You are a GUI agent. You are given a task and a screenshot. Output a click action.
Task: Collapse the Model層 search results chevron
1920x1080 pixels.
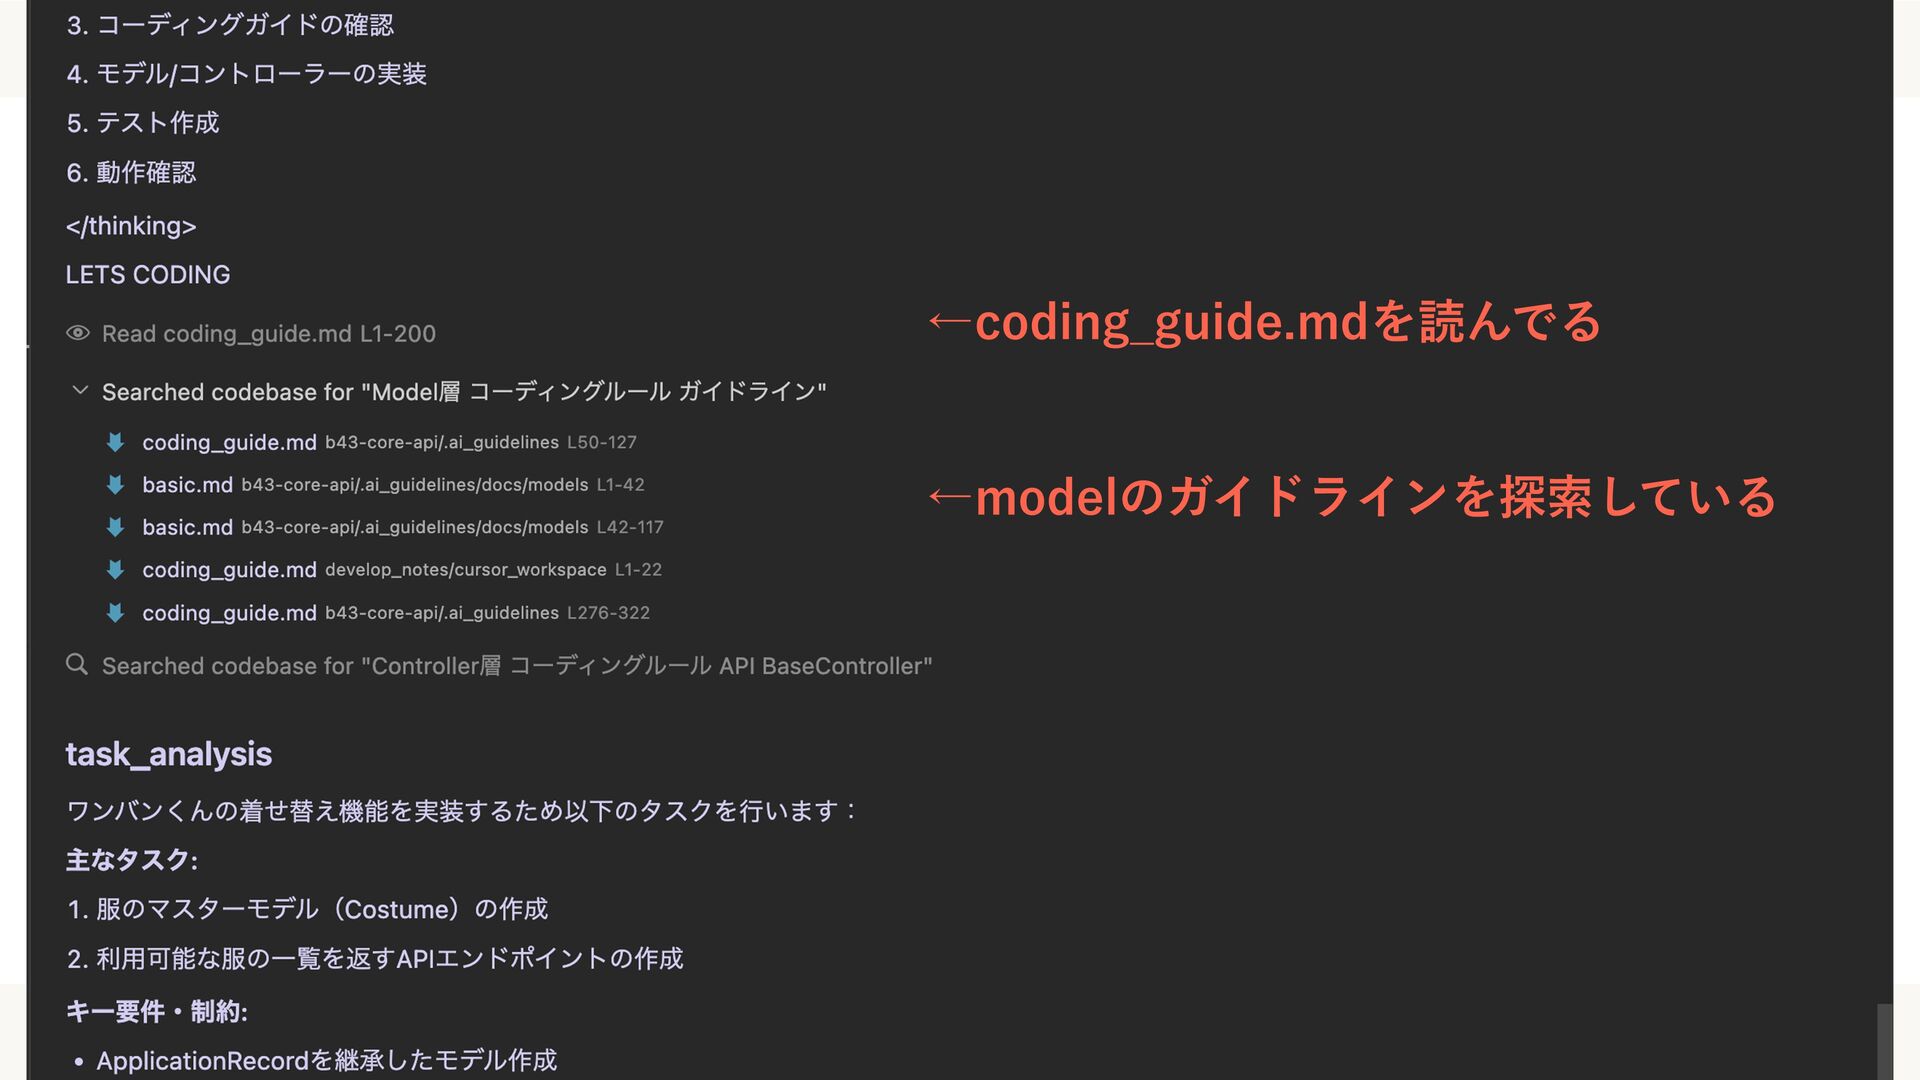point(80,391)
